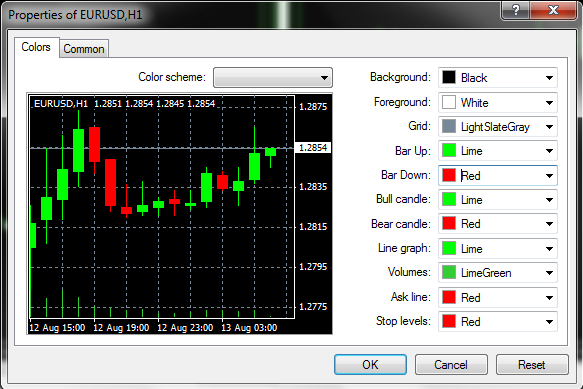The width and height of the screenshot is (583, 389).
Task: Click the 1.2854 price label in preview
Action: pos(313,148)
